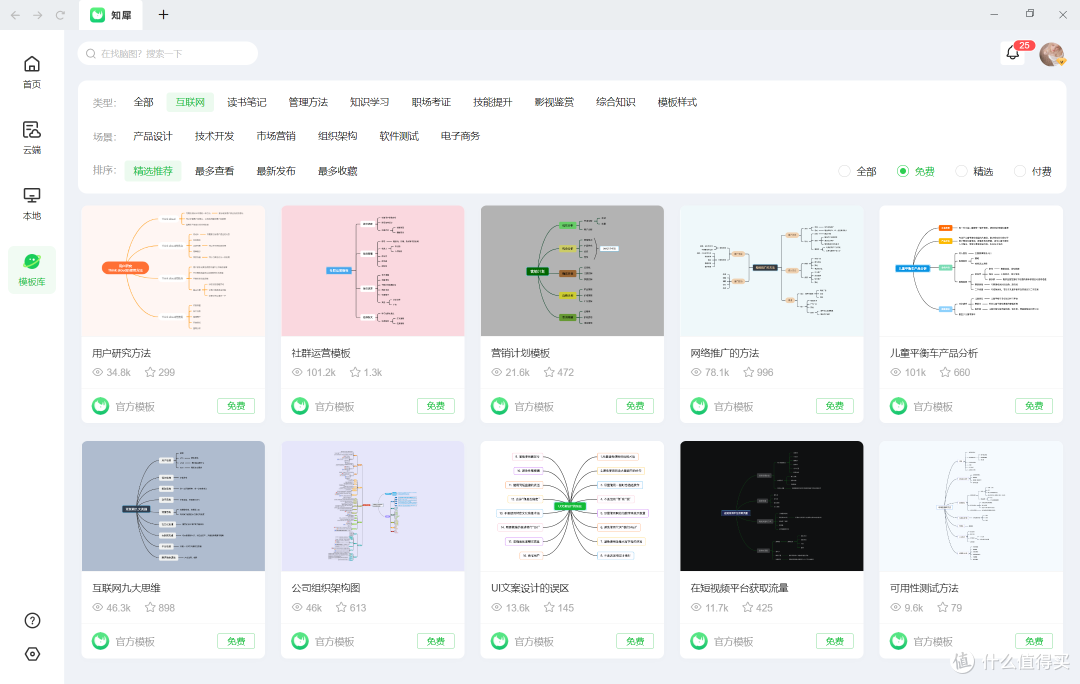Open the user avatar profile picture
This screenshot has height=684, width=1080.
click(1052, 54)
